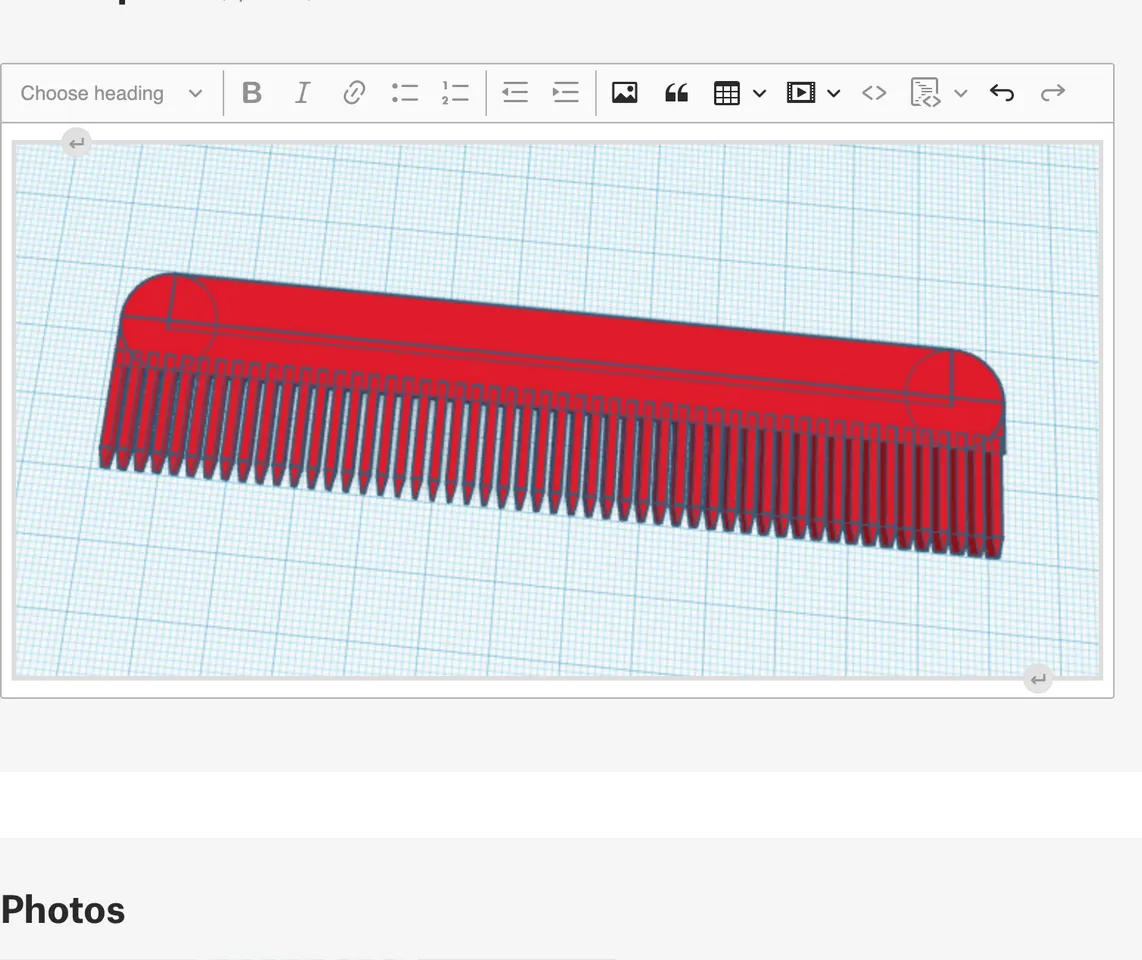Screen dimensions: 1142x960
Task: Click the Photos heading
Action: tap(63, 910)
